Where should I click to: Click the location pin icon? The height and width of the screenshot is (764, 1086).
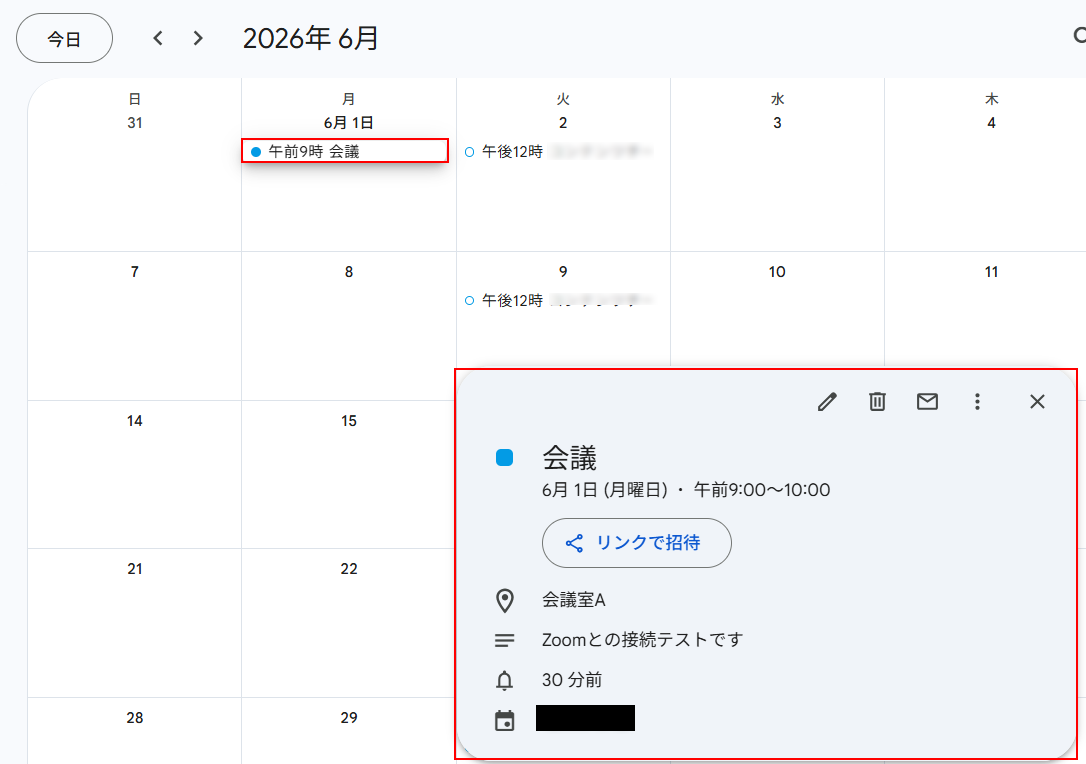(x=505, y=601)
